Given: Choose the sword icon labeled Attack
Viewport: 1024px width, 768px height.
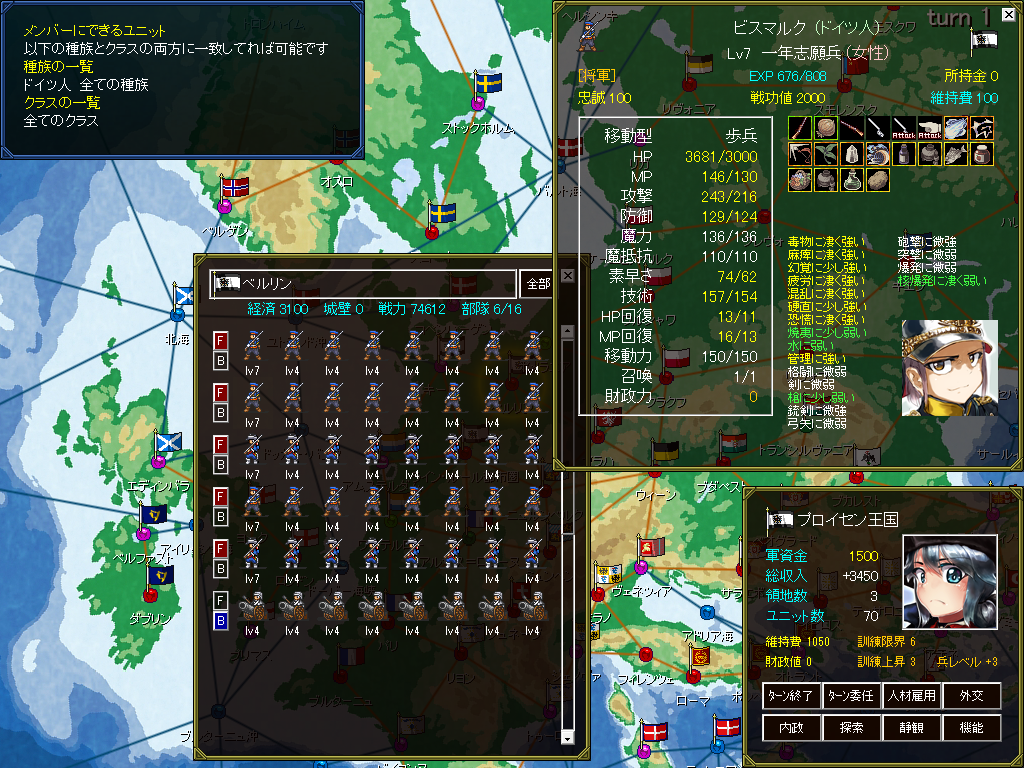Looking at the screenshot, I should coord(904,128).
